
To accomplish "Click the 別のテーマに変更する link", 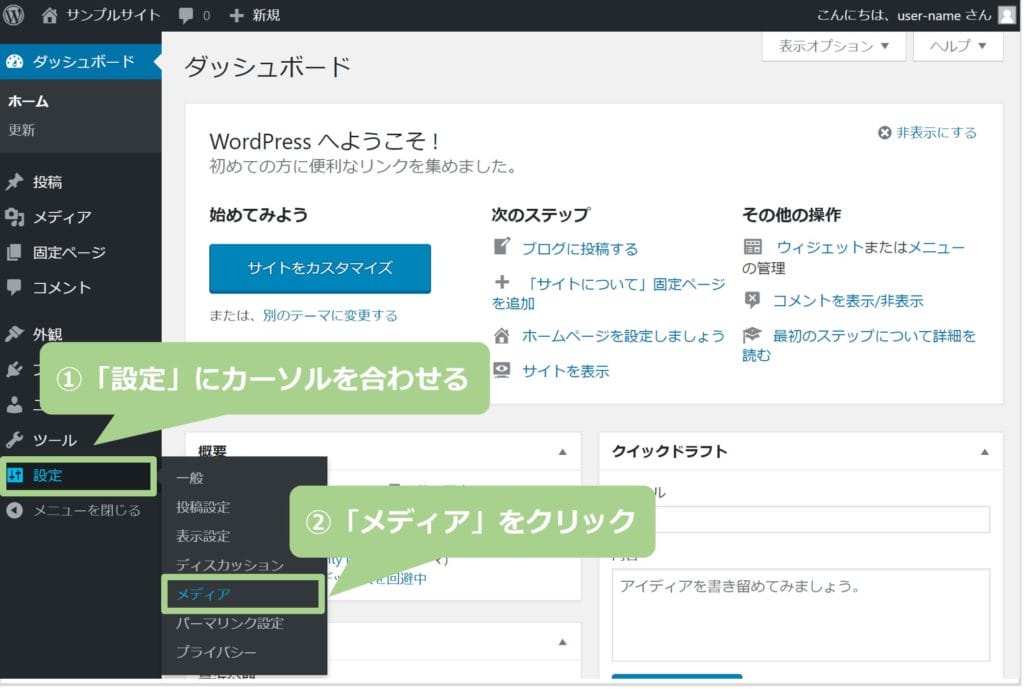I will point(330,315).
